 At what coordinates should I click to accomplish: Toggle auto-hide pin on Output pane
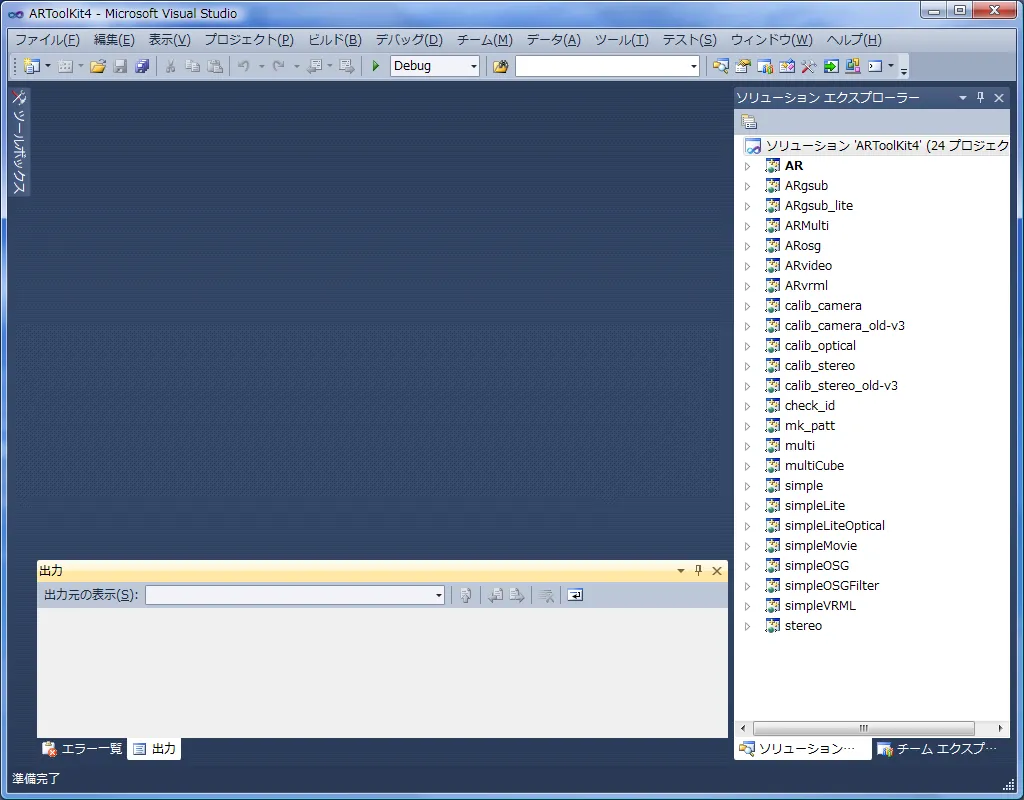[698, 570]
